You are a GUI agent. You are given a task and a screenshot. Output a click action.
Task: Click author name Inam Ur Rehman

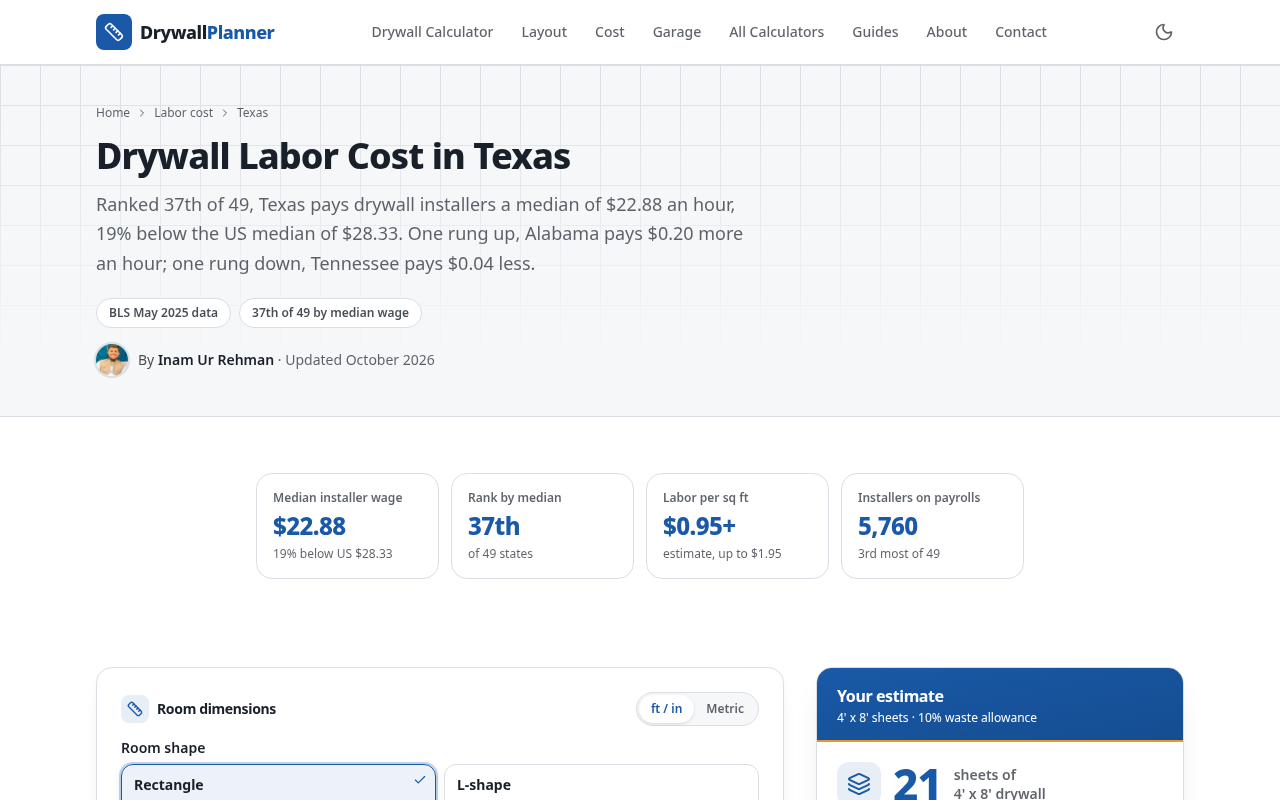(x=216, y=360)
